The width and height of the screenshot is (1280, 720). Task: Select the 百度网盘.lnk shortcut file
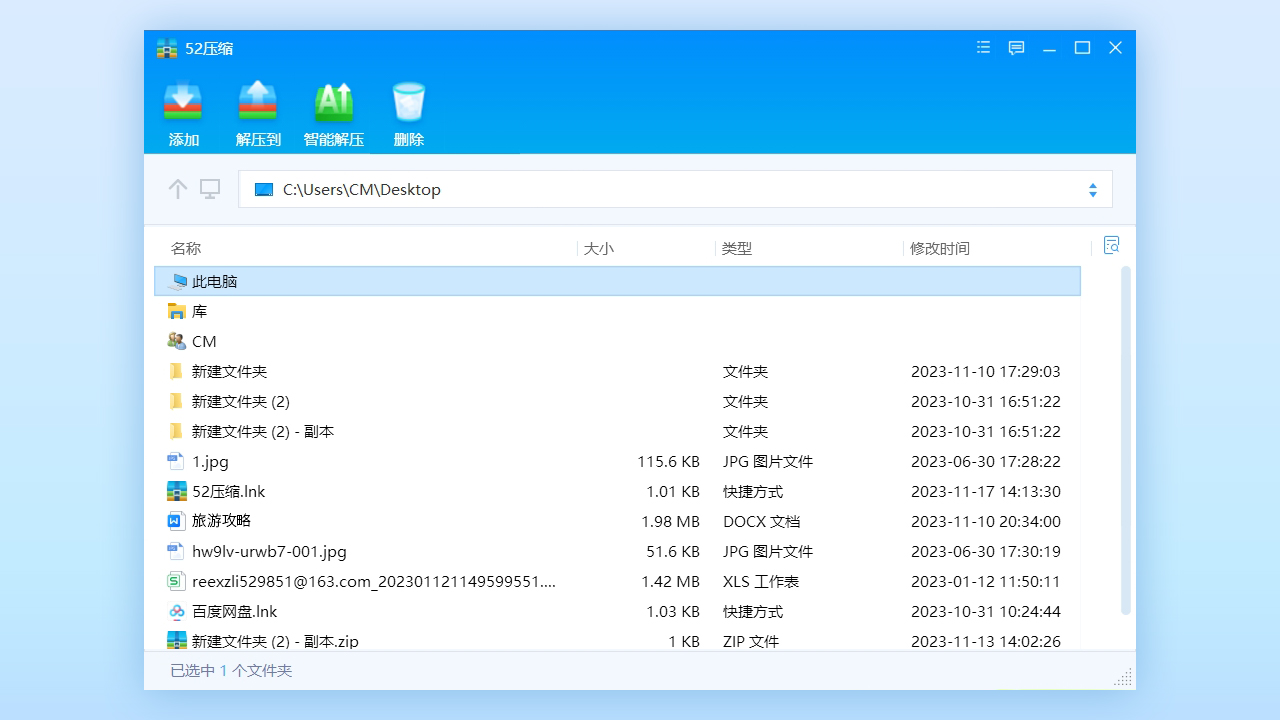tap(234, 611)
